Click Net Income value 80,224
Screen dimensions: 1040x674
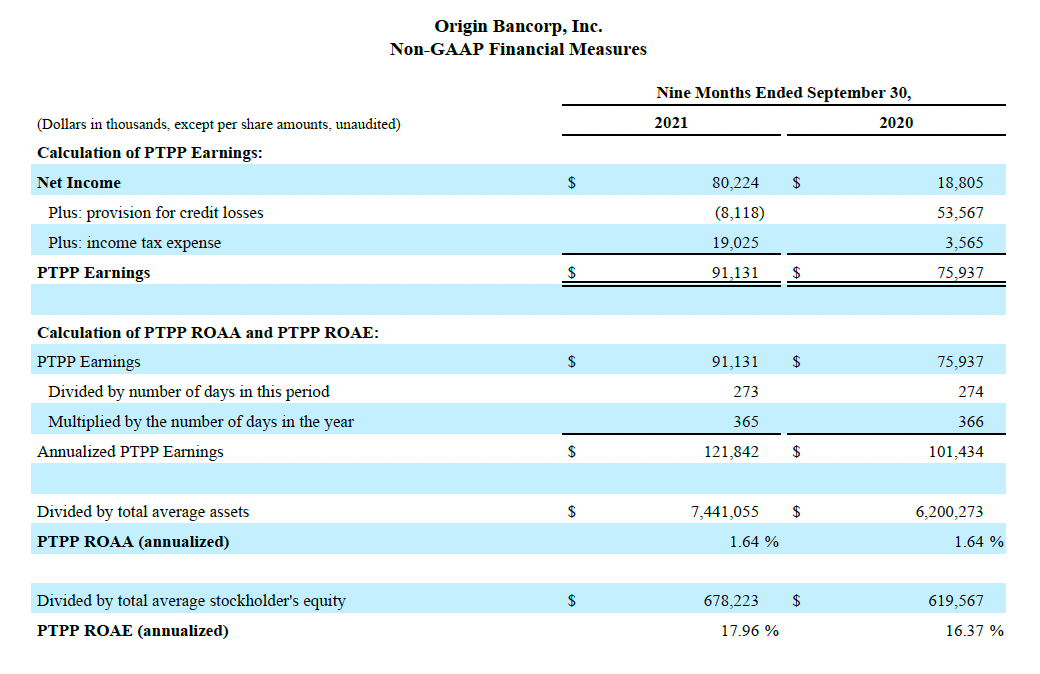[x=736, y=183]
